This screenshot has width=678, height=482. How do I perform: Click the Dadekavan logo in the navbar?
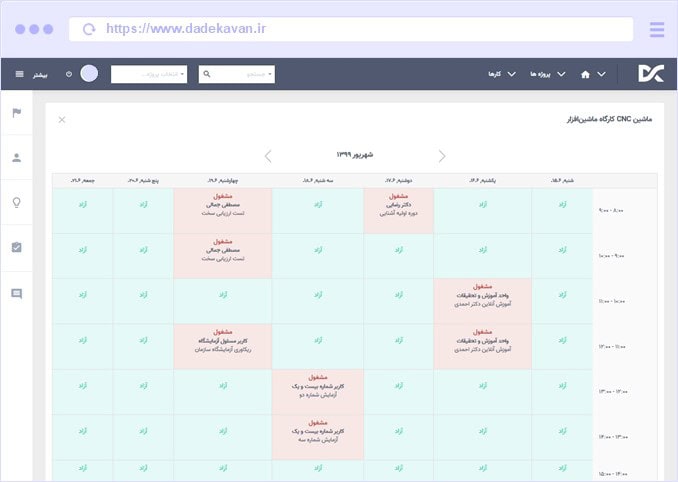click(x=648, y=74)
